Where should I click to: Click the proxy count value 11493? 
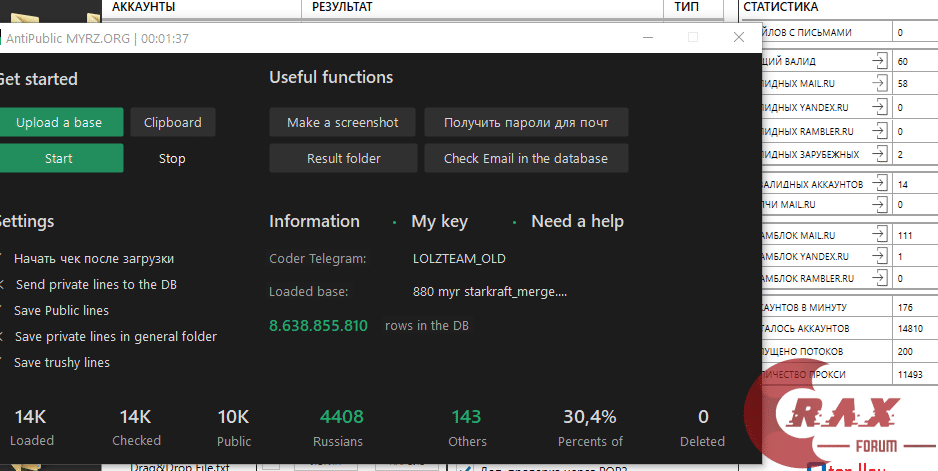[x=910, y=375]
